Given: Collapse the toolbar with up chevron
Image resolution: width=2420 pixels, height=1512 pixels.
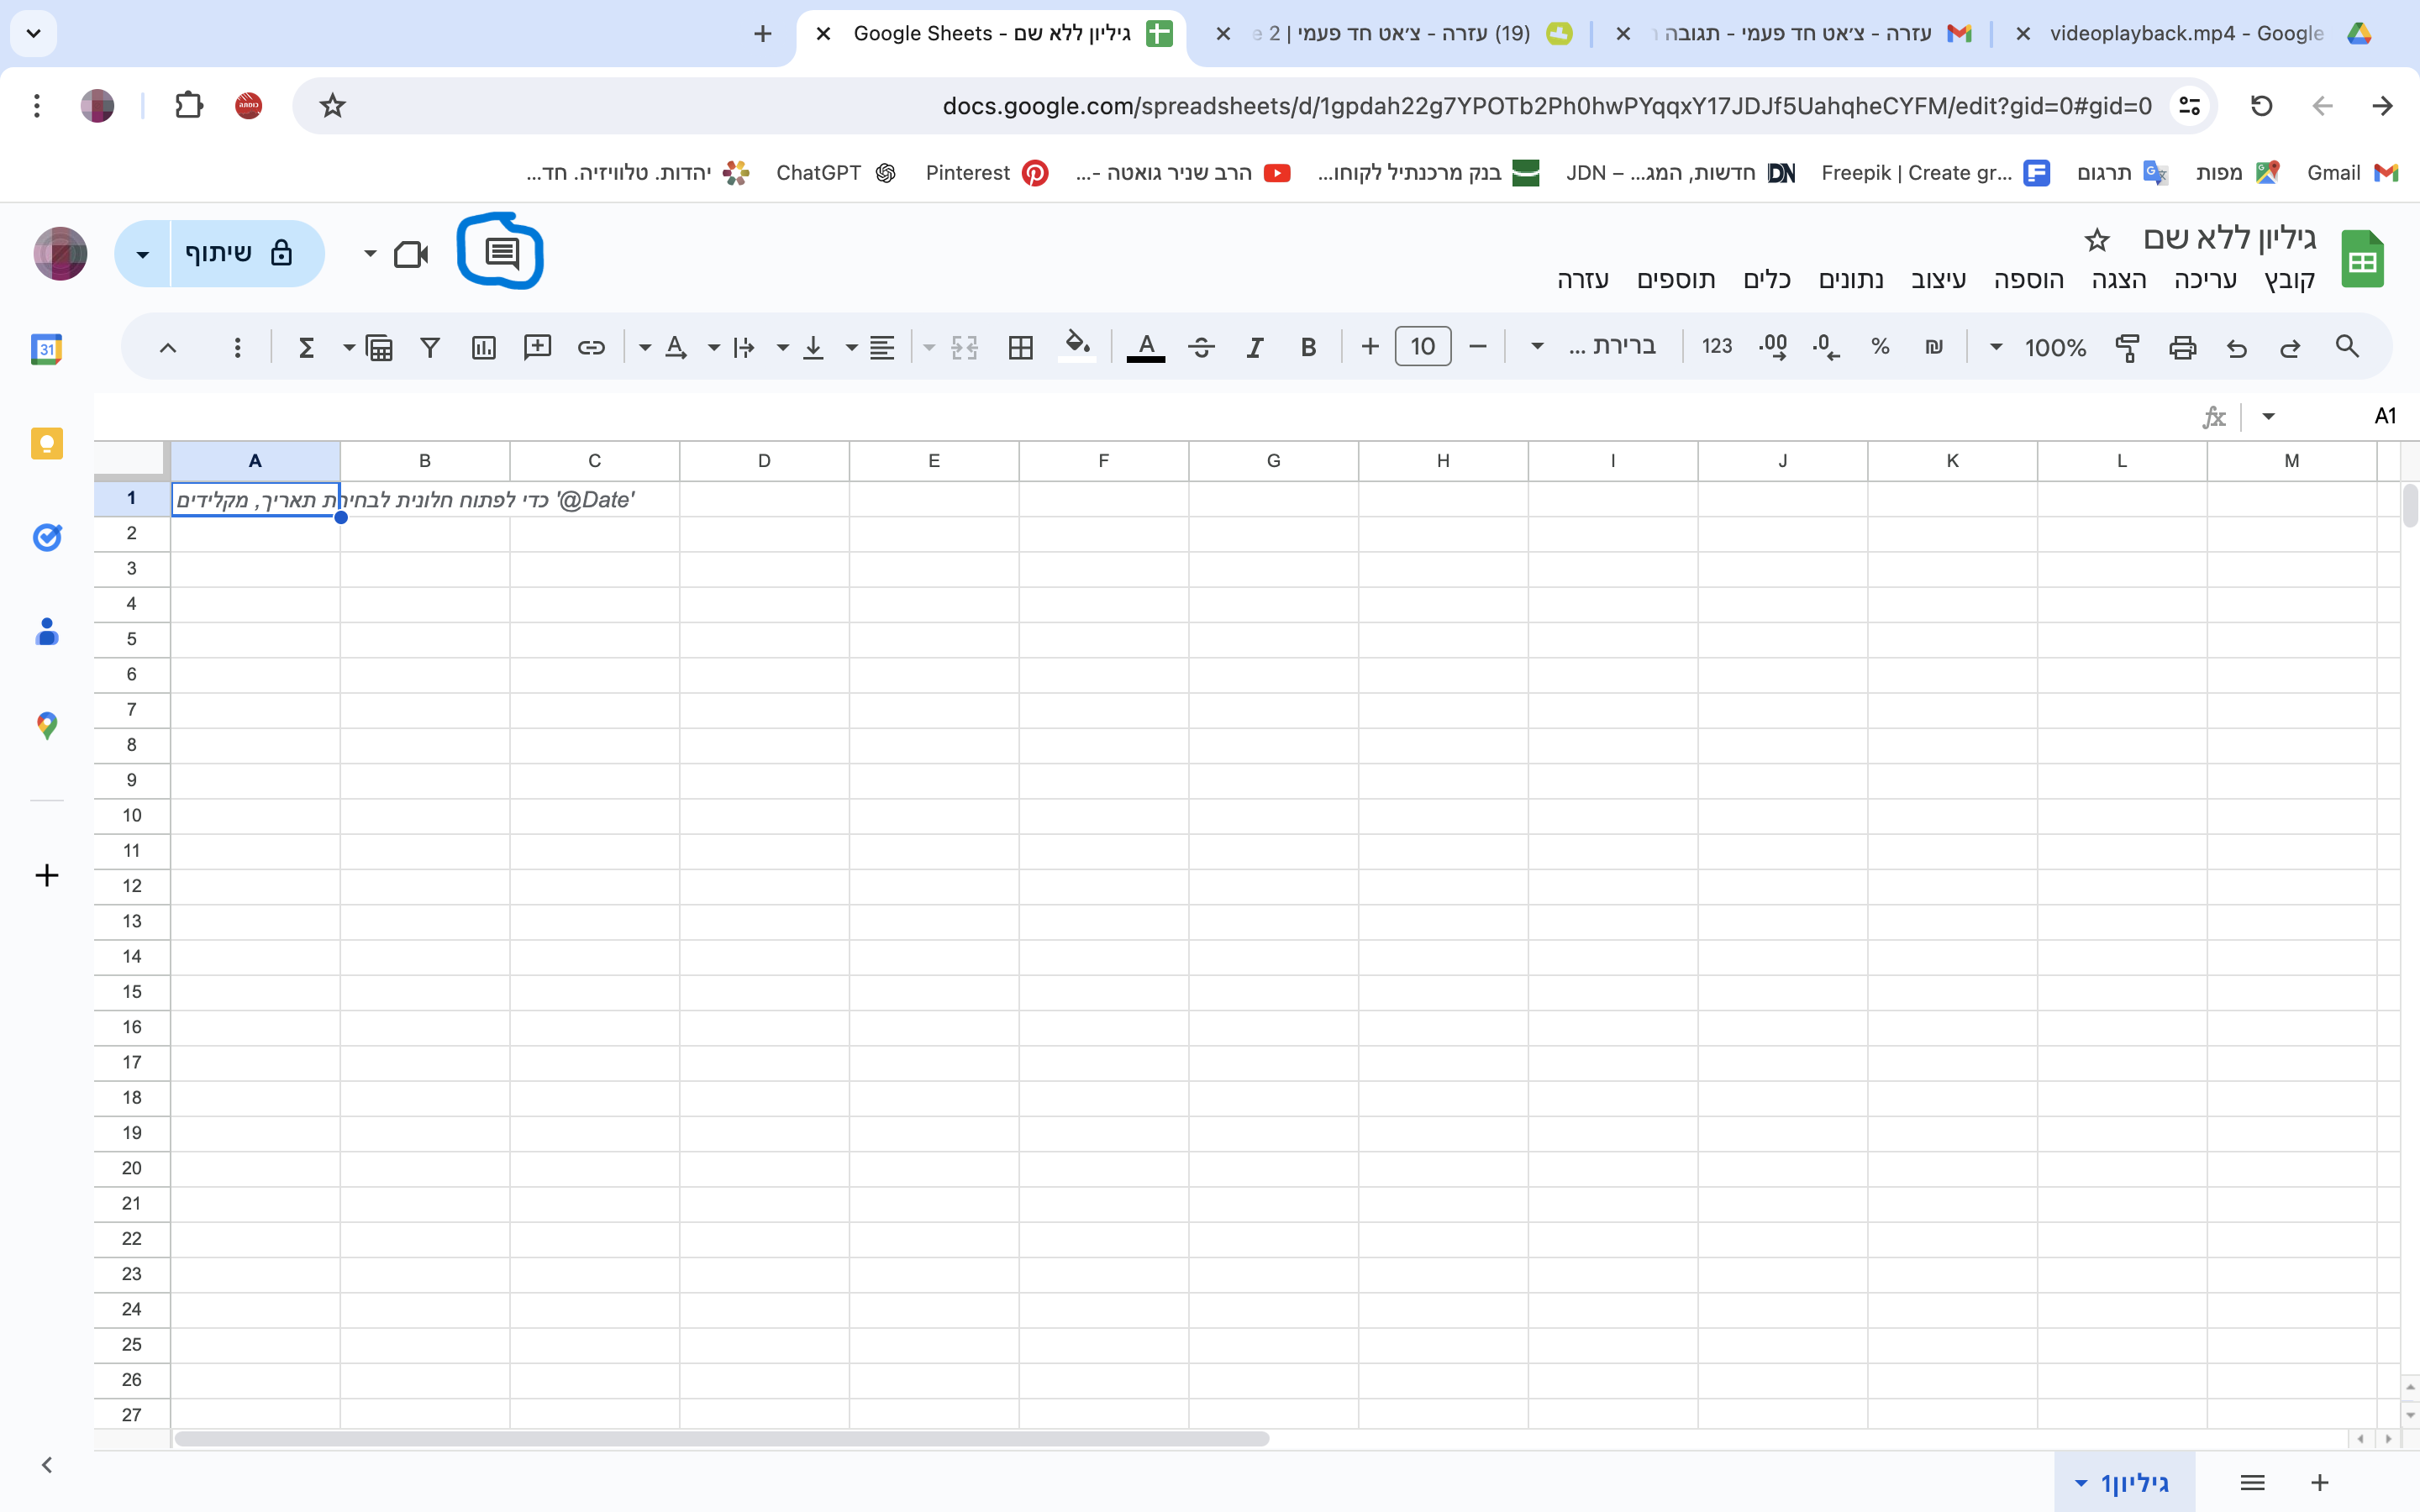Looking at the screenshot, I should coord(168,347).
